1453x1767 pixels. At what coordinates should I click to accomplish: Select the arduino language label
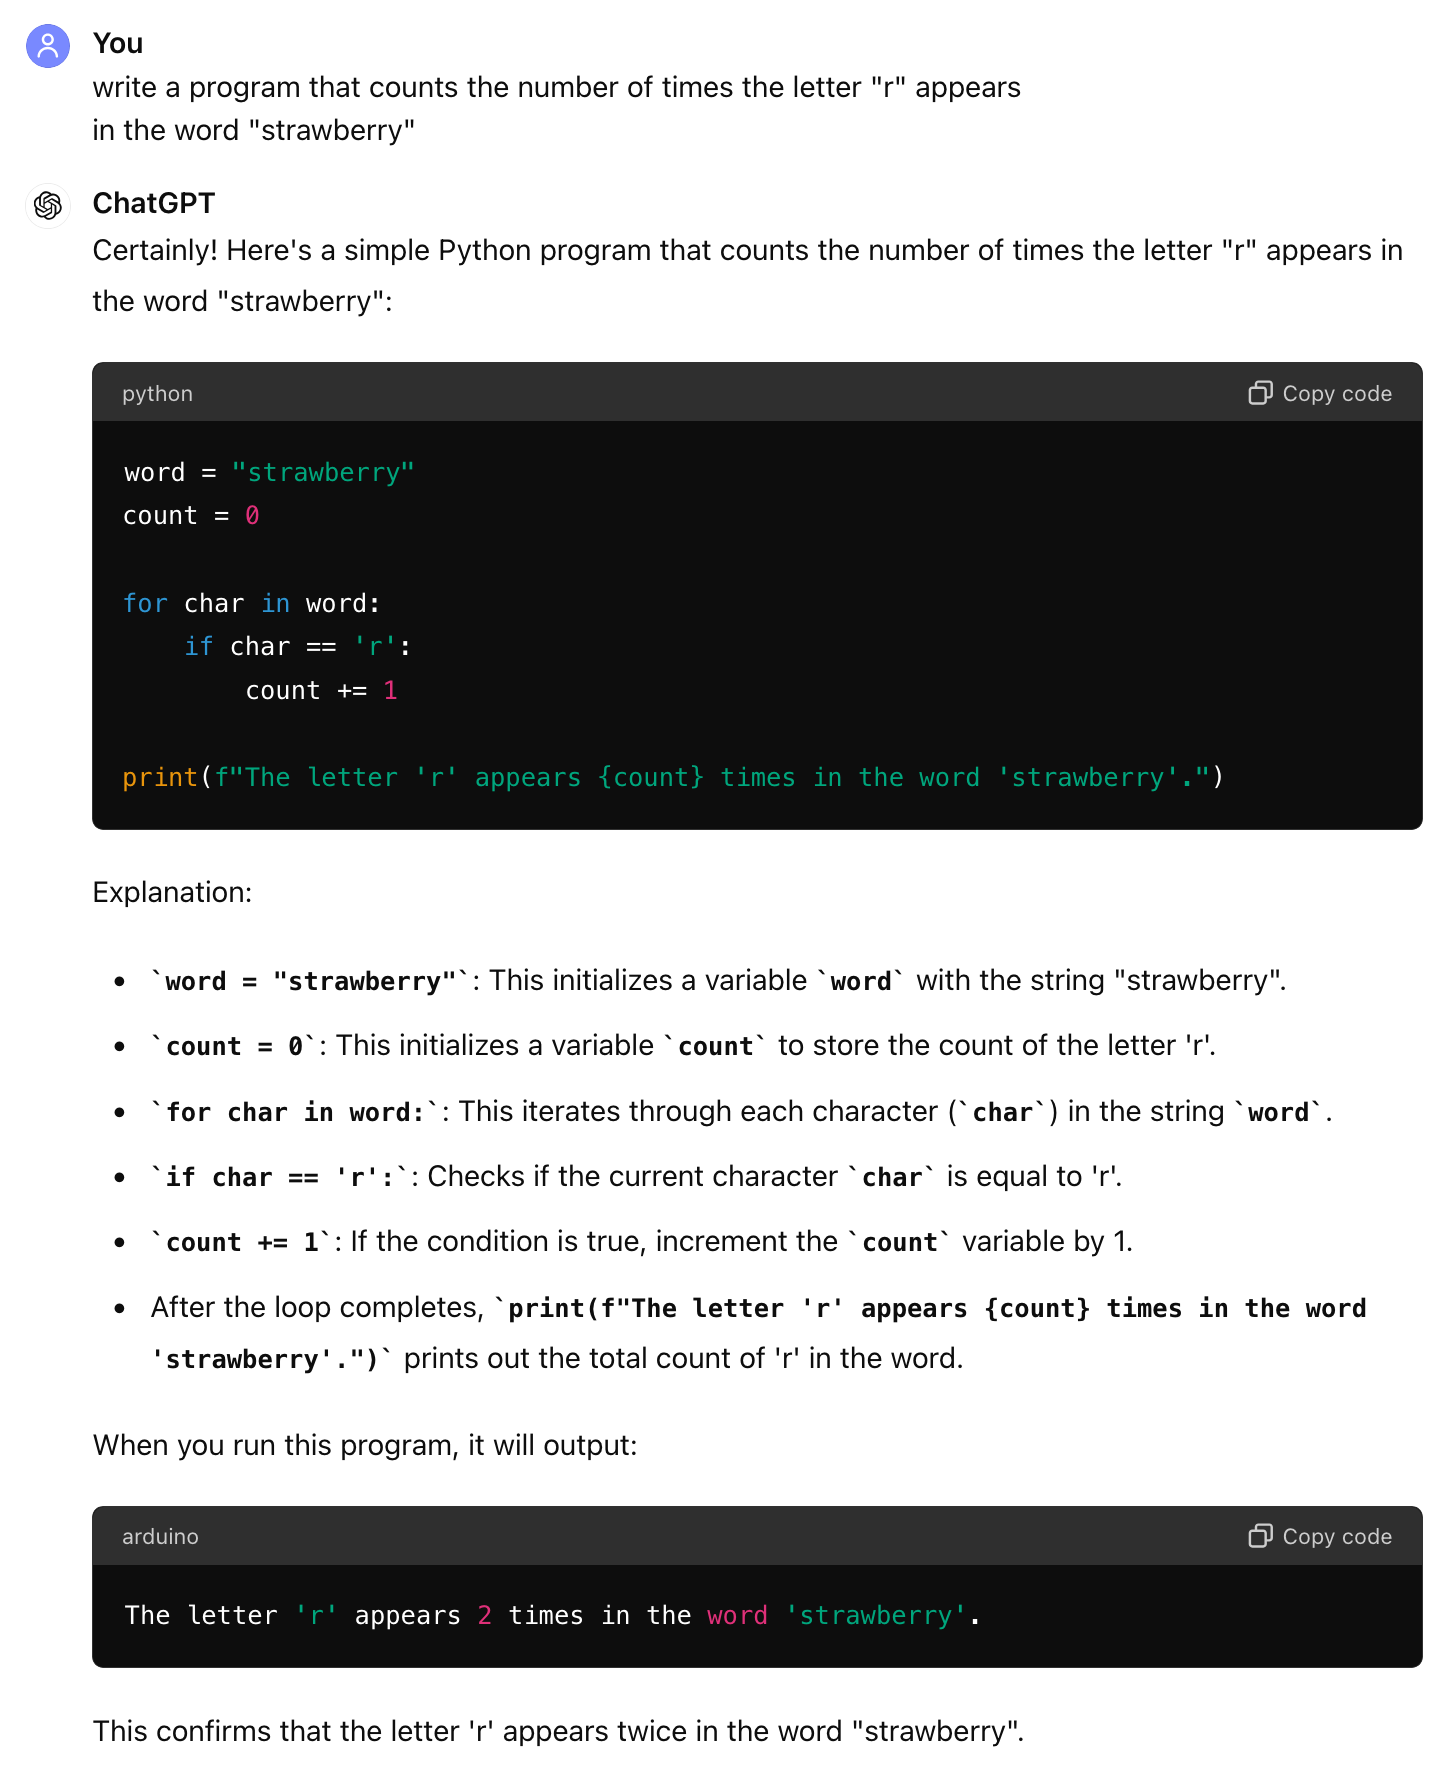(159, 1536)
